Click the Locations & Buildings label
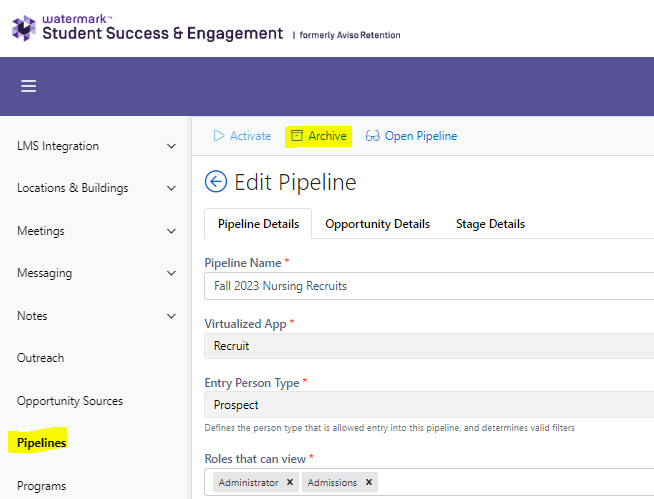The image size is (654, 499). click(x=73, y=188)
